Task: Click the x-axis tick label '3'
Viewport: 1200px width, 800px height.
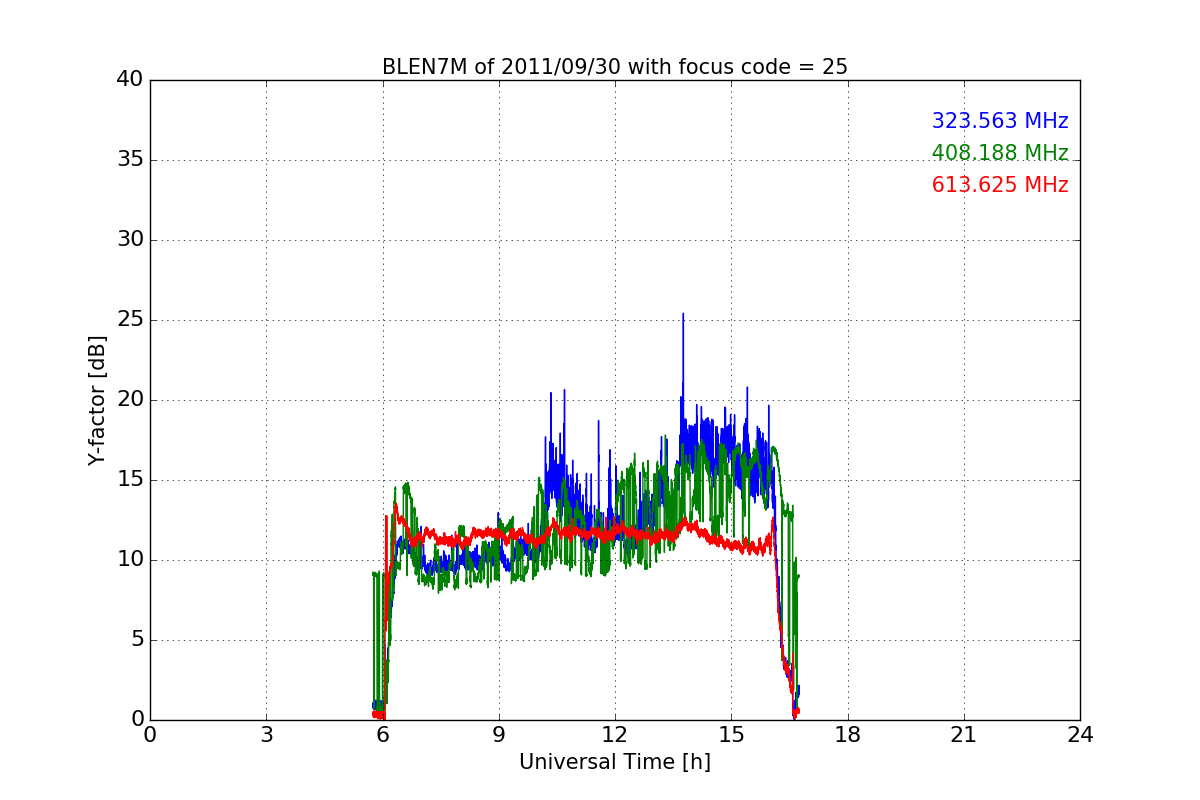Action: click(266, 735)
